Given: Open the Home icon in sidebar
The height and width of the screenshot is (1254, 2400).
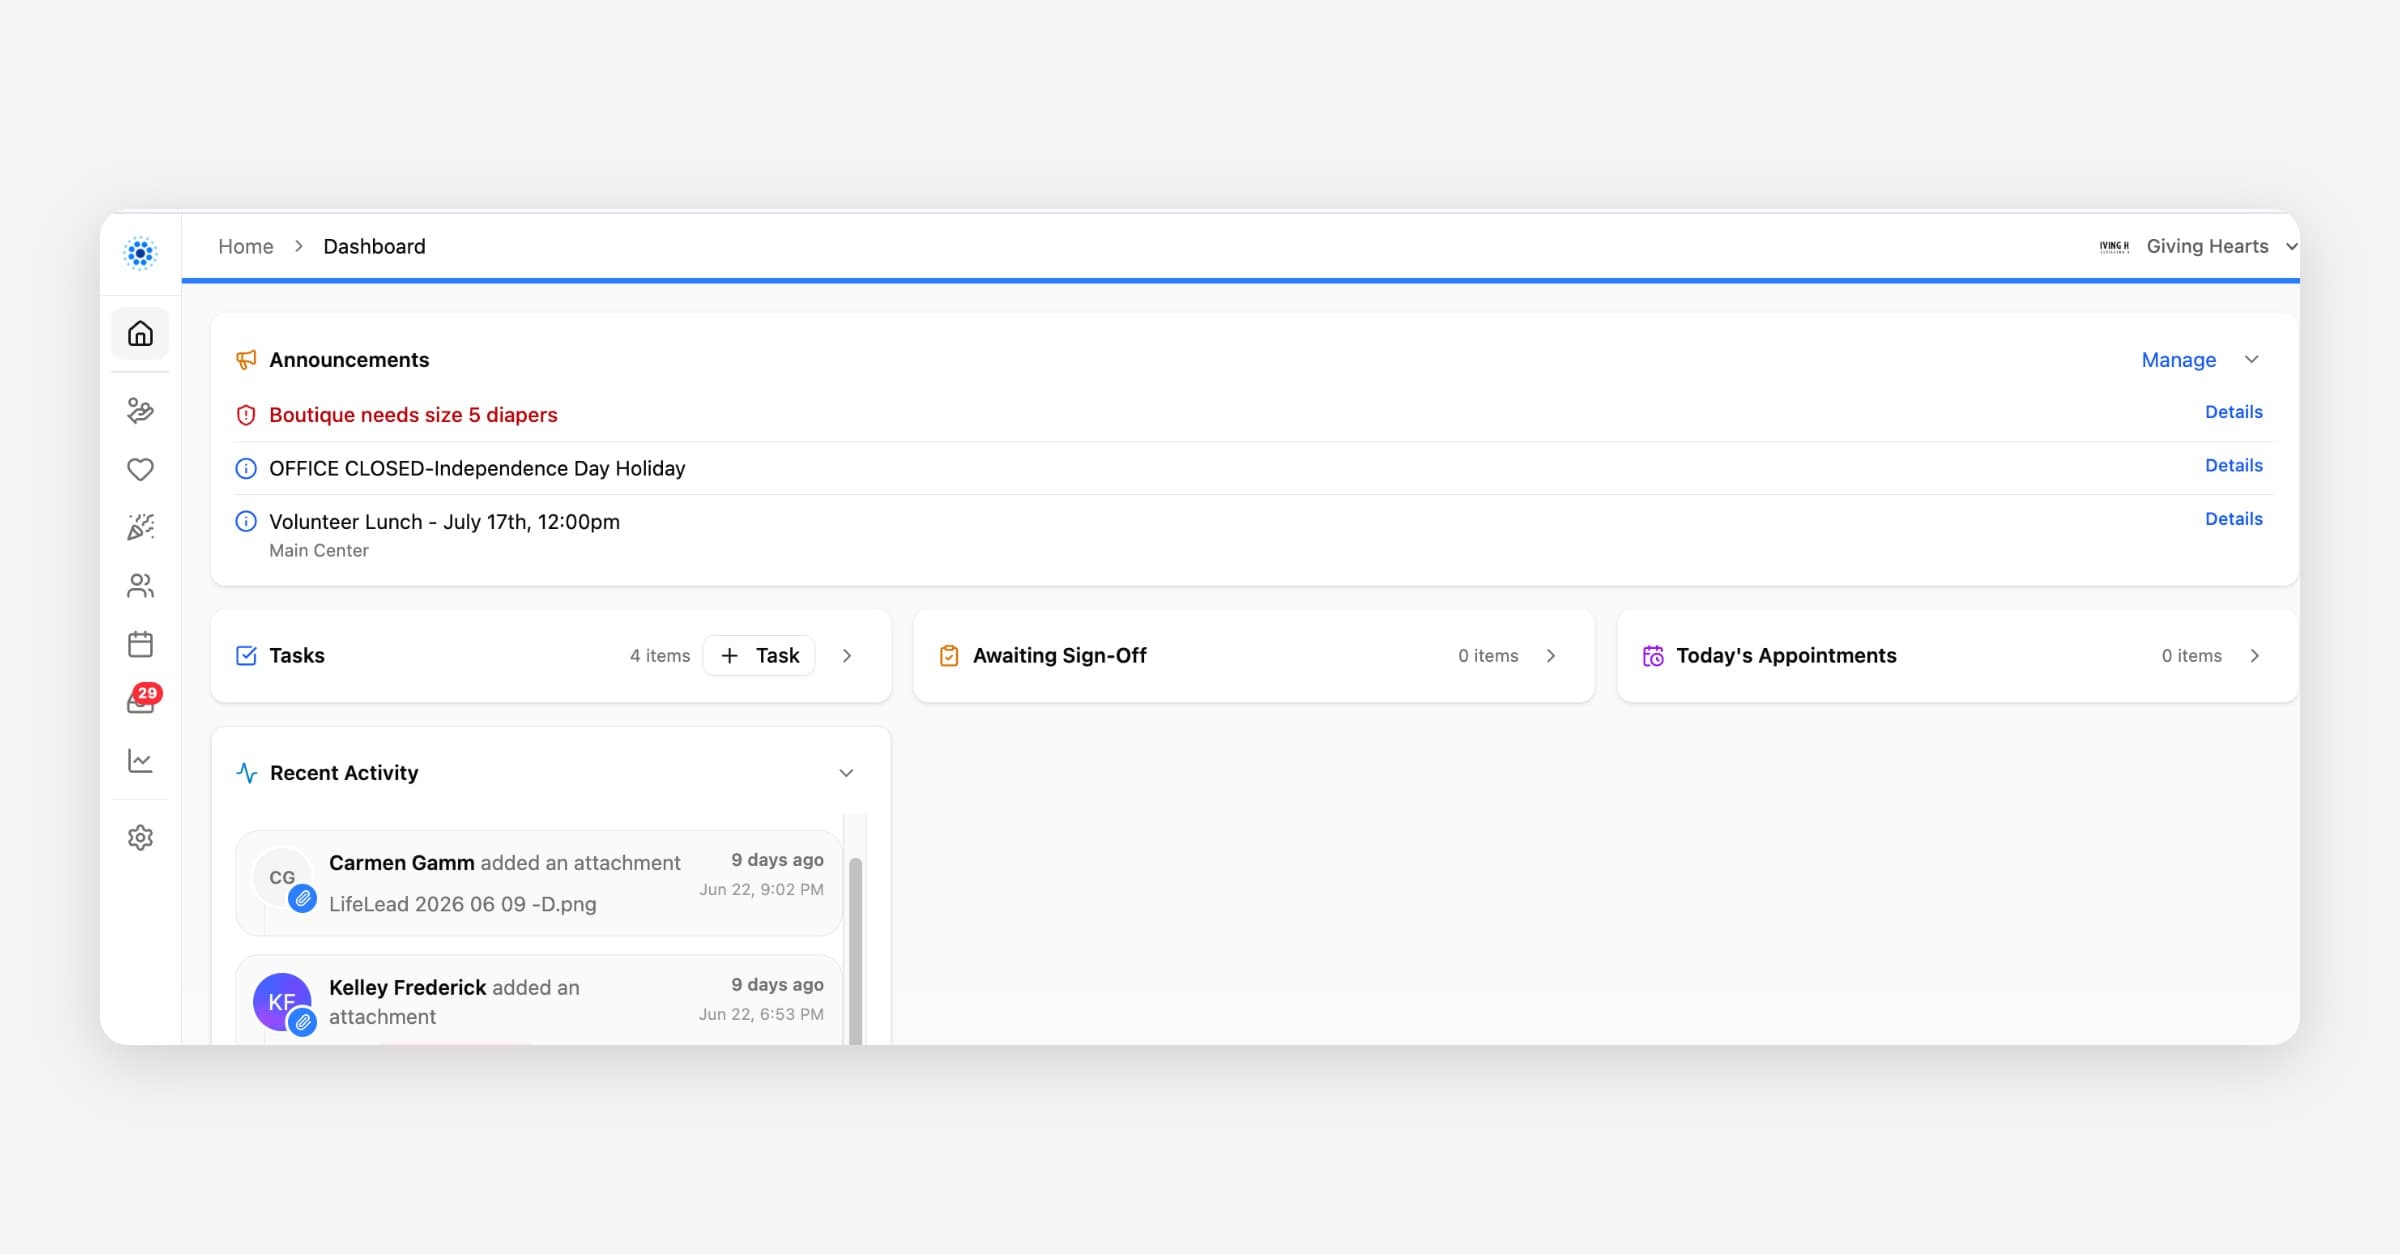Looking at the screenshot, I should click(140, 333).
